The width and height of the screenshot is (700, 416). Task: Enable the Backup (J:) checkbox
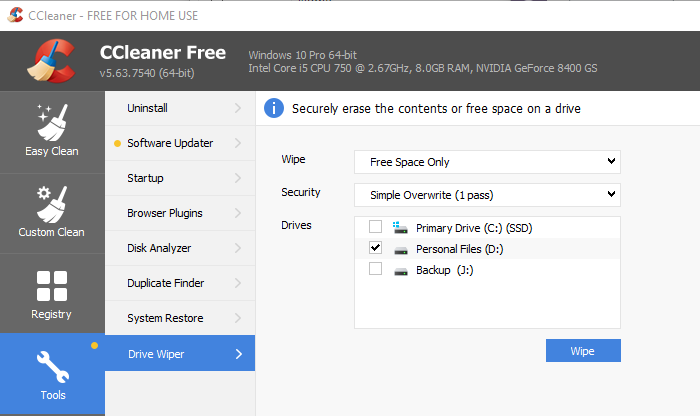point(375,270)
